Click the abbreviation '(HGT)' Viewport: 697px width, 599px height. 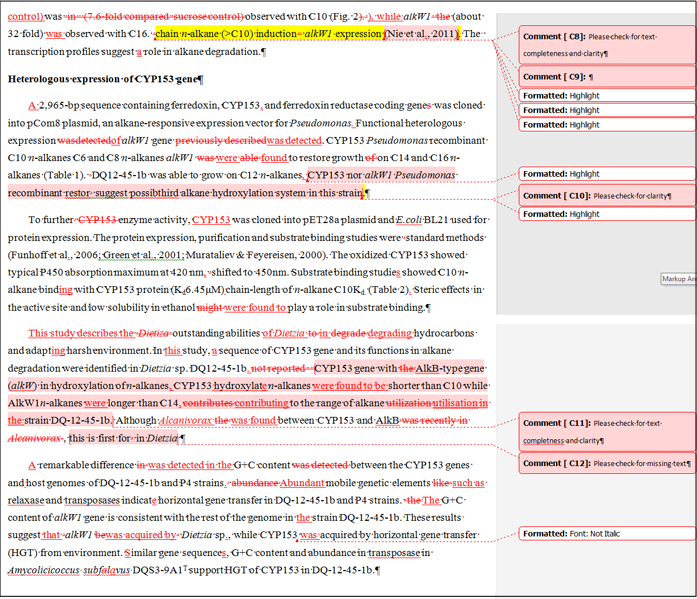[x=22, y=553]
